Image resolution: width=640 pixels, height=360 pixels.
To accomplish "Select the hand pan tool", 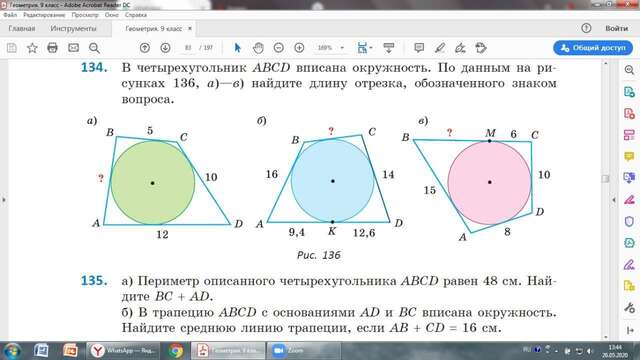I will tap(258, 48).
